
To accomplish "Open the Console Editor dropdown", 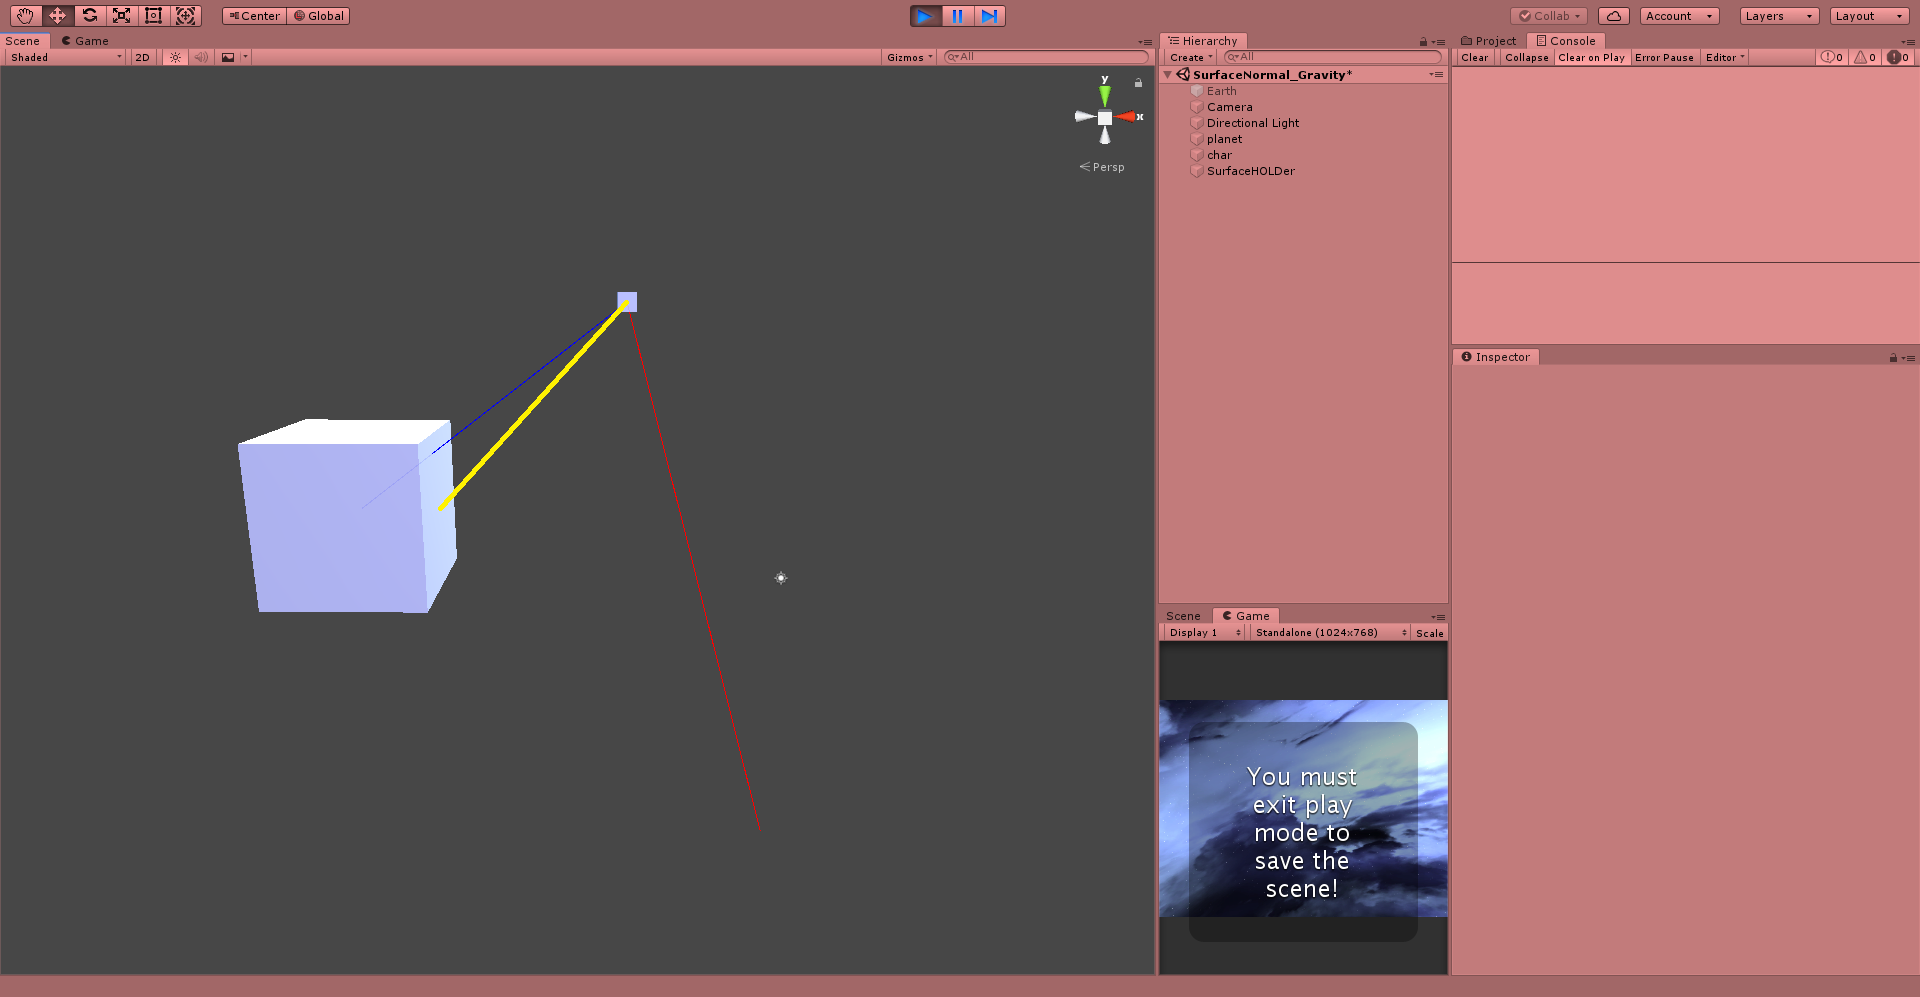I will 1725,58.
